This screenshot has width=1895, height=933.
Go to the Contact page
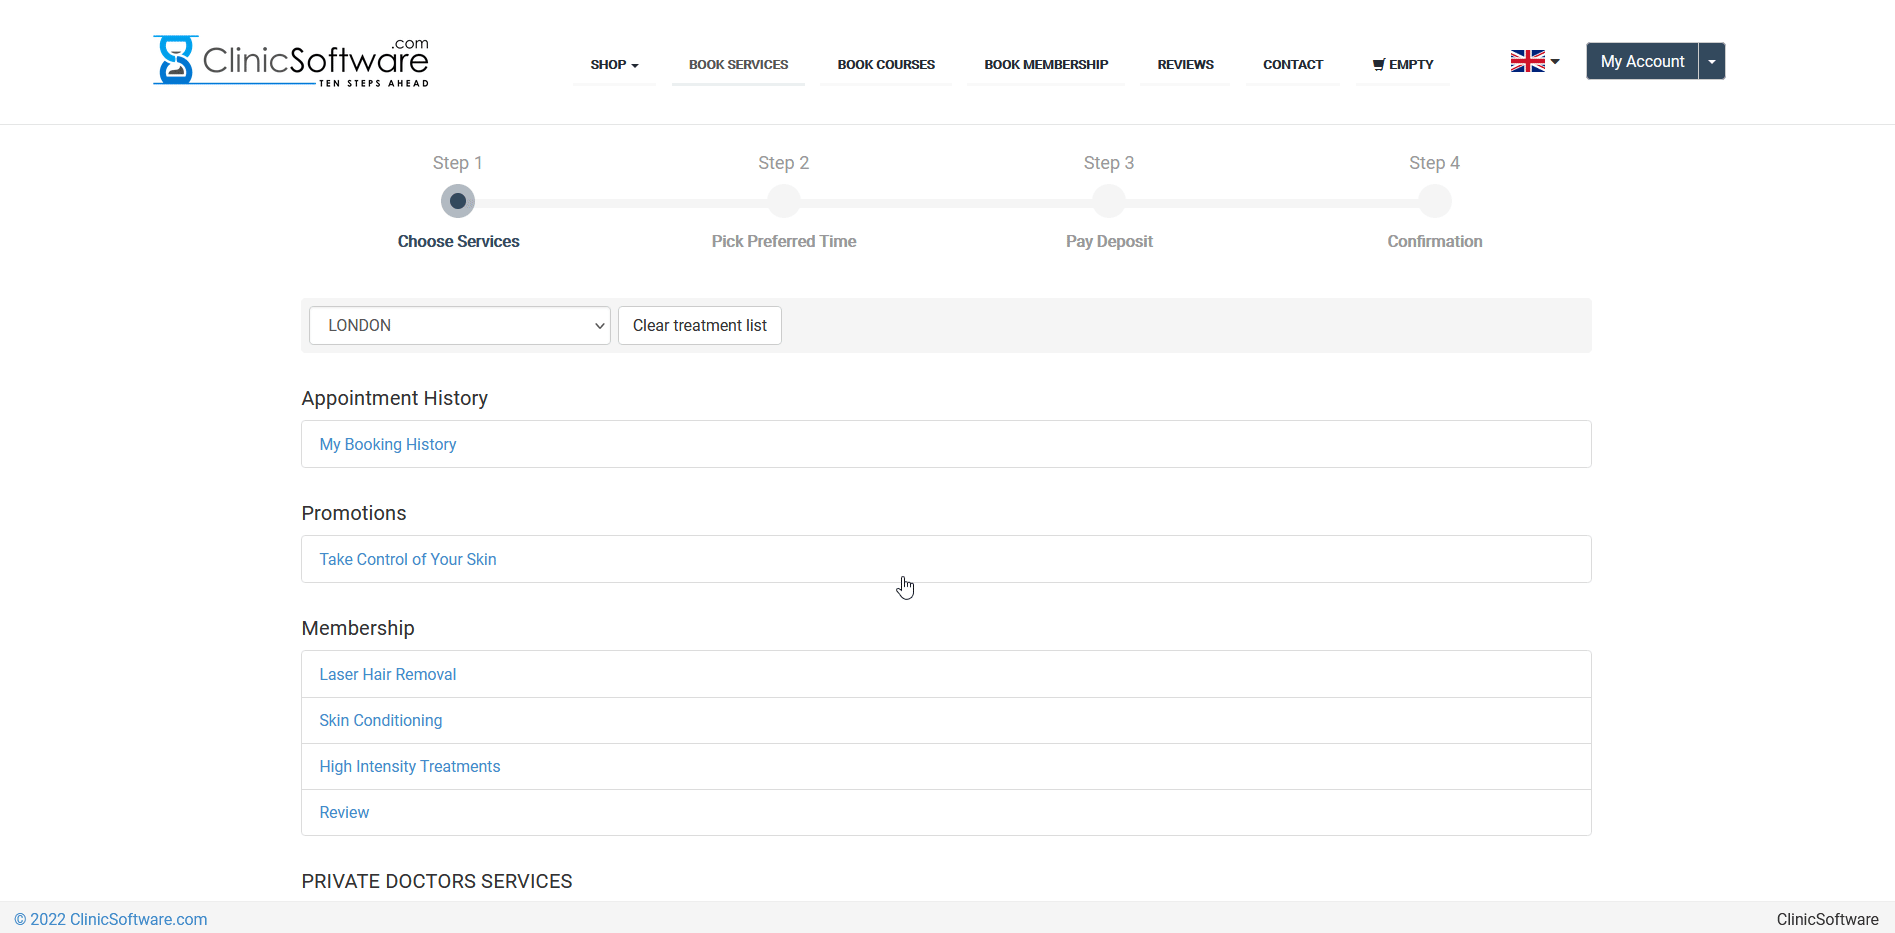[x=1292, y=65]
